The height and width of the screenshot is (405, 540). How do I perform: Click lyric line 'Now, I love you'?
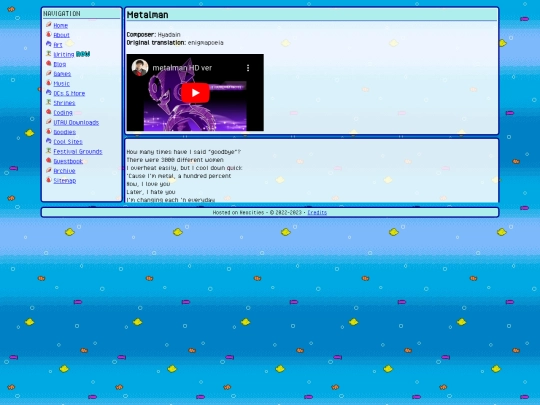pyautogui.click(x=148, y=184)
